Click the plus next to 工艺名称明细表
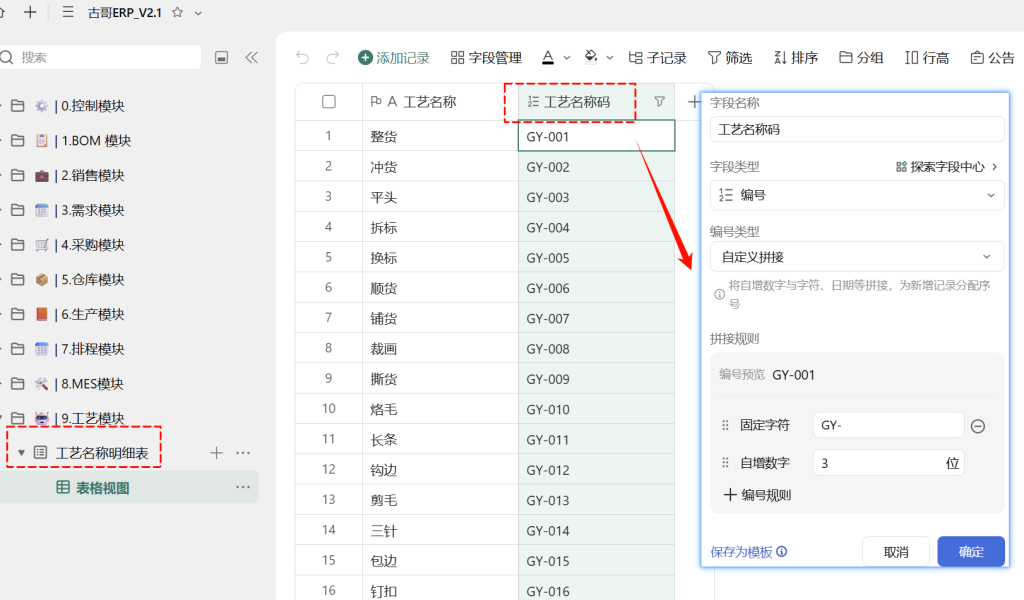The width and height of the screenshot is (1024, 600). pos(216,452)
